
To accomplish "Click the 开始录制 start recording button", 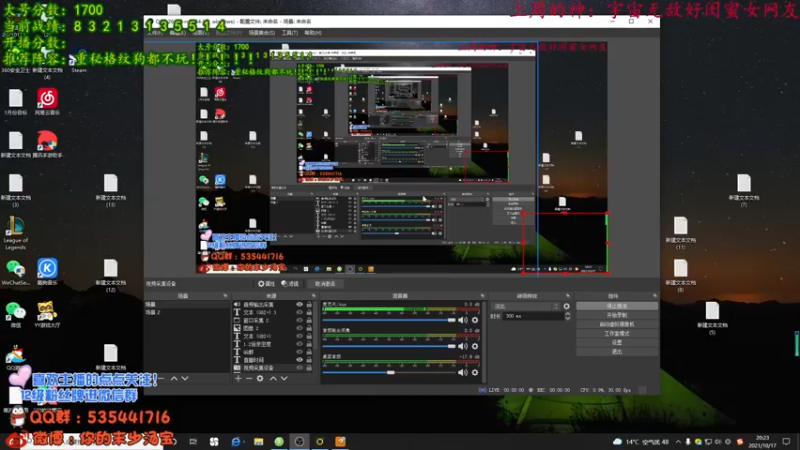I will click(x=617, y=315).
